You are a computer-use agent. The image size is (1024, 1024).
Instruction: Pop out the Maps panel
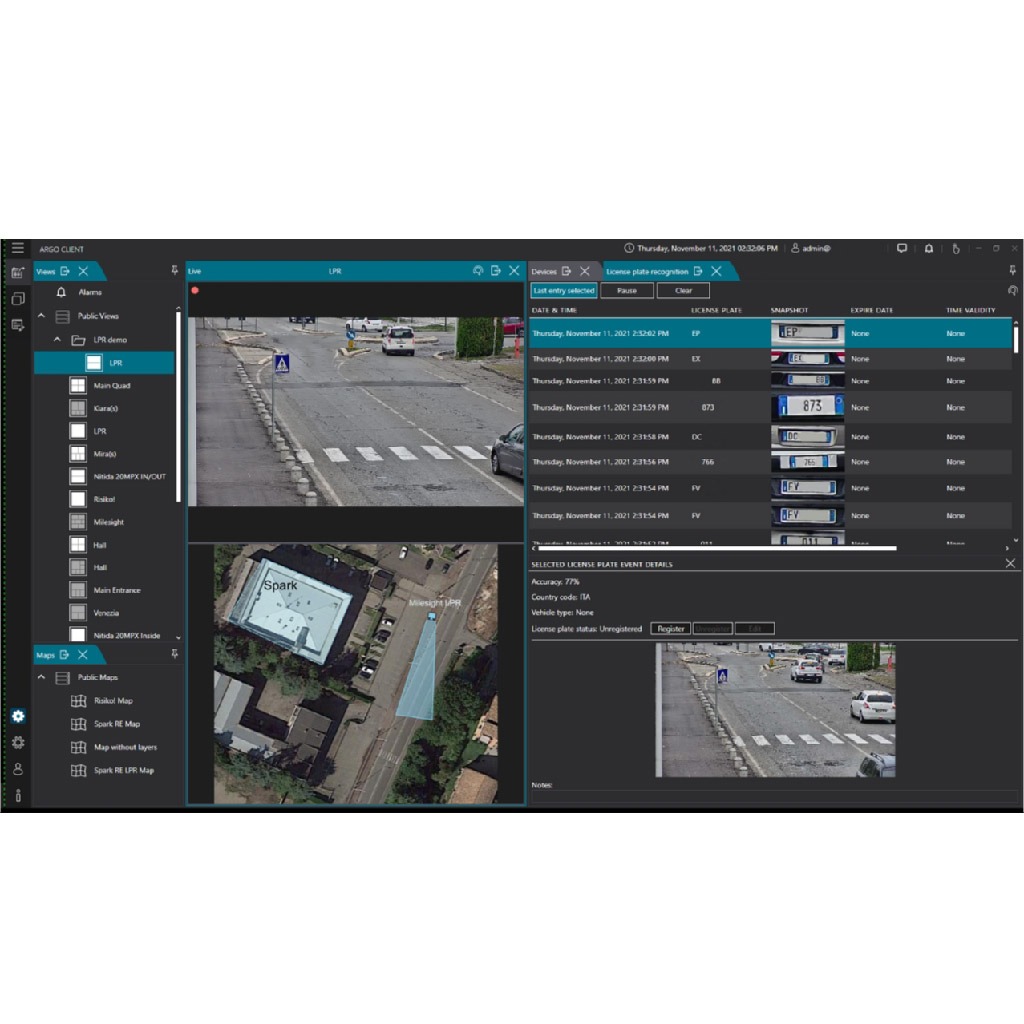coord(65,655)
